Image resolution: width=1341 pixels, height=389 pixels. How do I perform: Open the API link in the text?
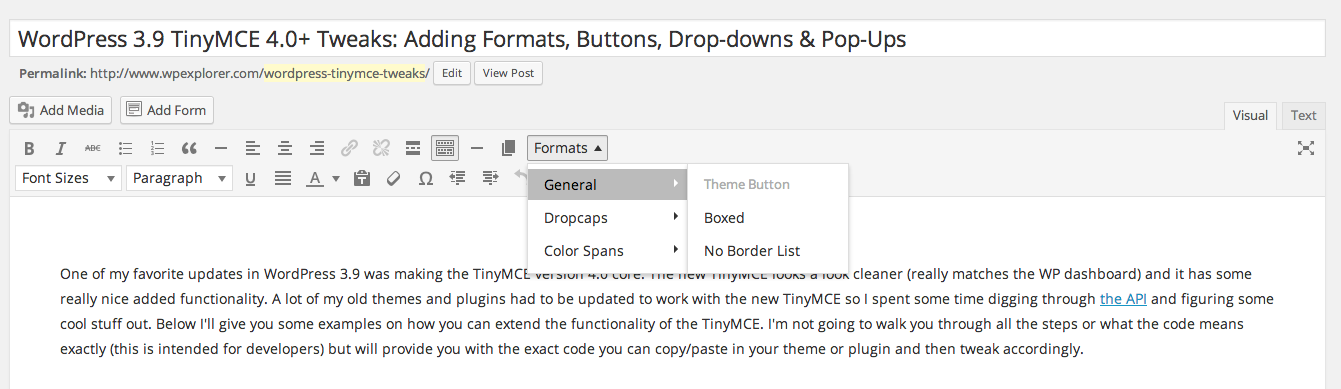[x=1124, y=298]
